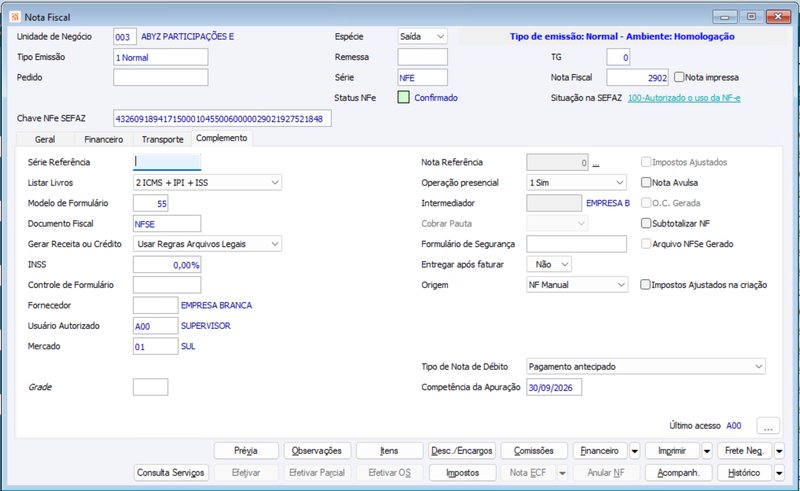Enable the Nota Avulsa checkbox
Screen dimensions: 800x491
[646, 182]
